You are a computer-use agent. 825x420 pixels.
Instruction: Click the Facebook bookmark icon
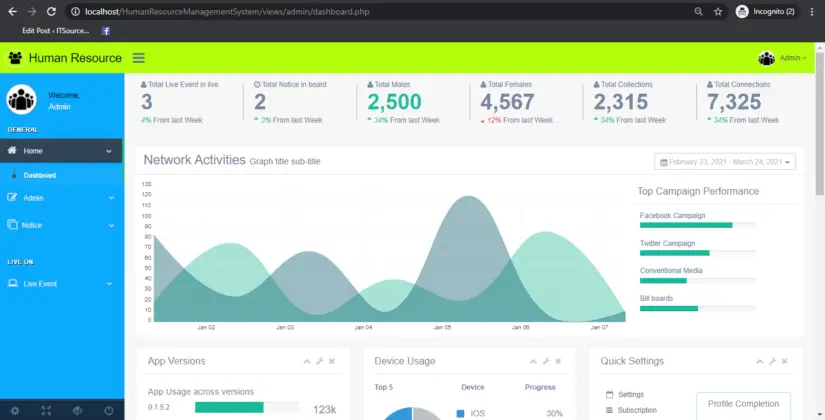click(x=106, y=31)
